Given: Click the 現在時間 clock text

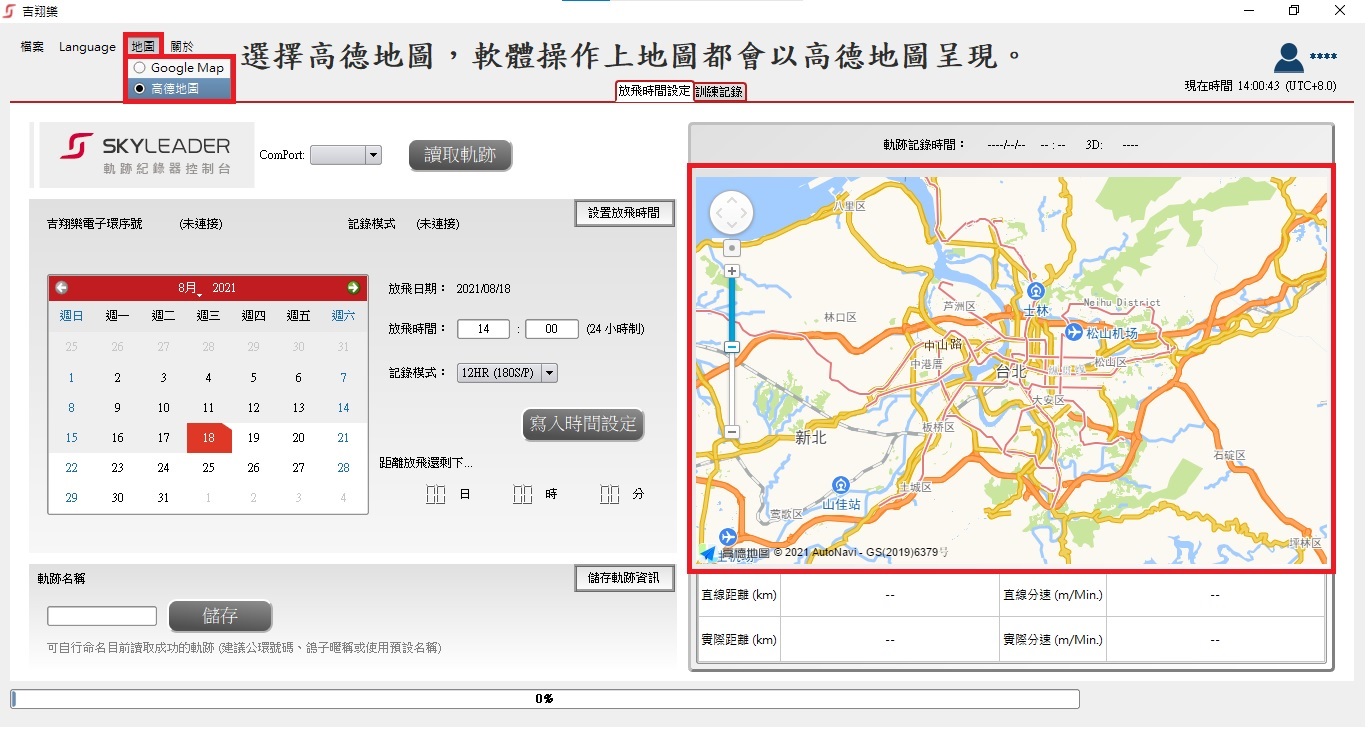Looking at the screenshot, I should coord(1260,86).
